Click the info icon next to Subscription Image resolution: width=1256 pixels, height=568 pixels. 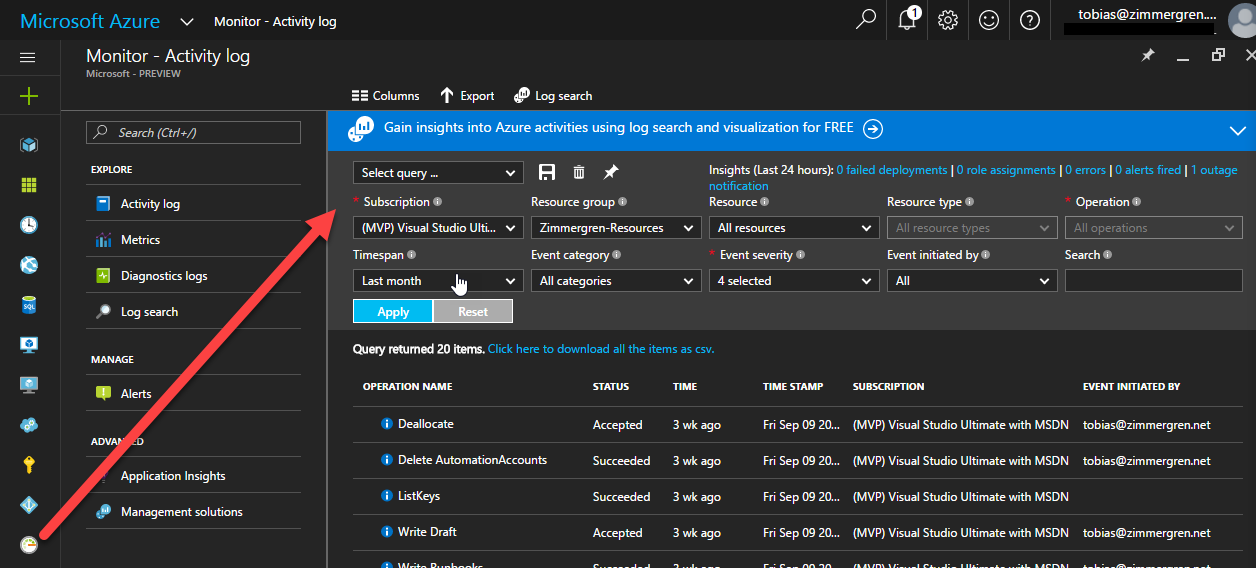[438, 202]
